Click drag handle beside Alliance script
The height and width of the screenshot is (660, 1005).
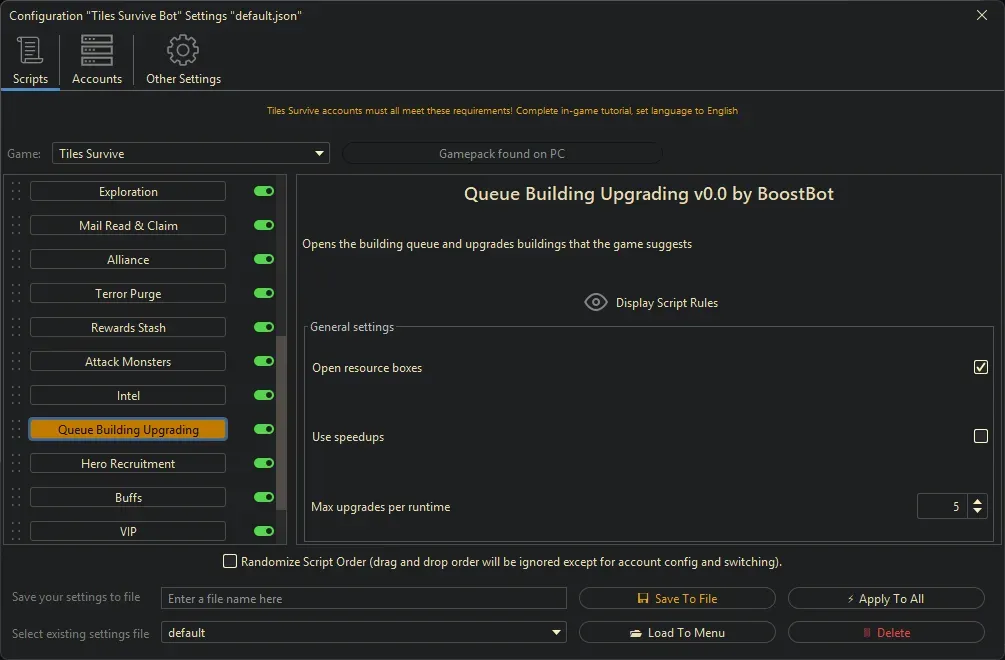(x=16, y=260)
